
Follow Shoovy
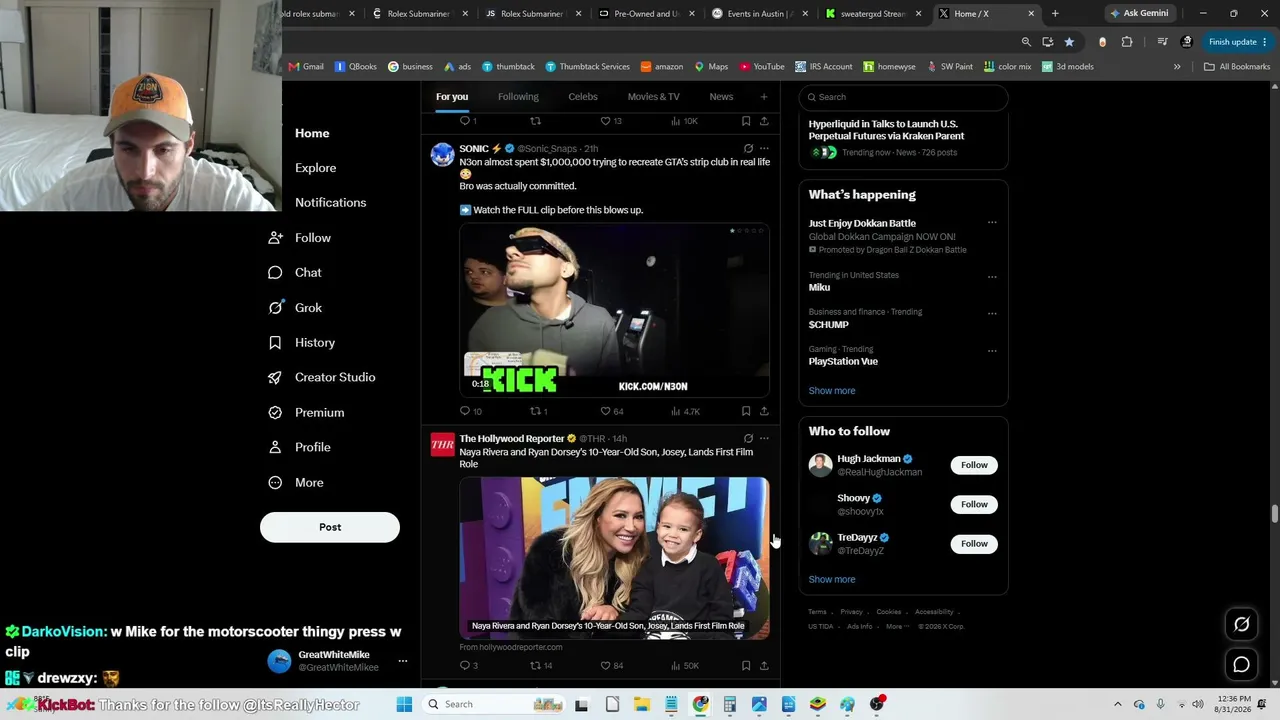[x=974, y=504]
